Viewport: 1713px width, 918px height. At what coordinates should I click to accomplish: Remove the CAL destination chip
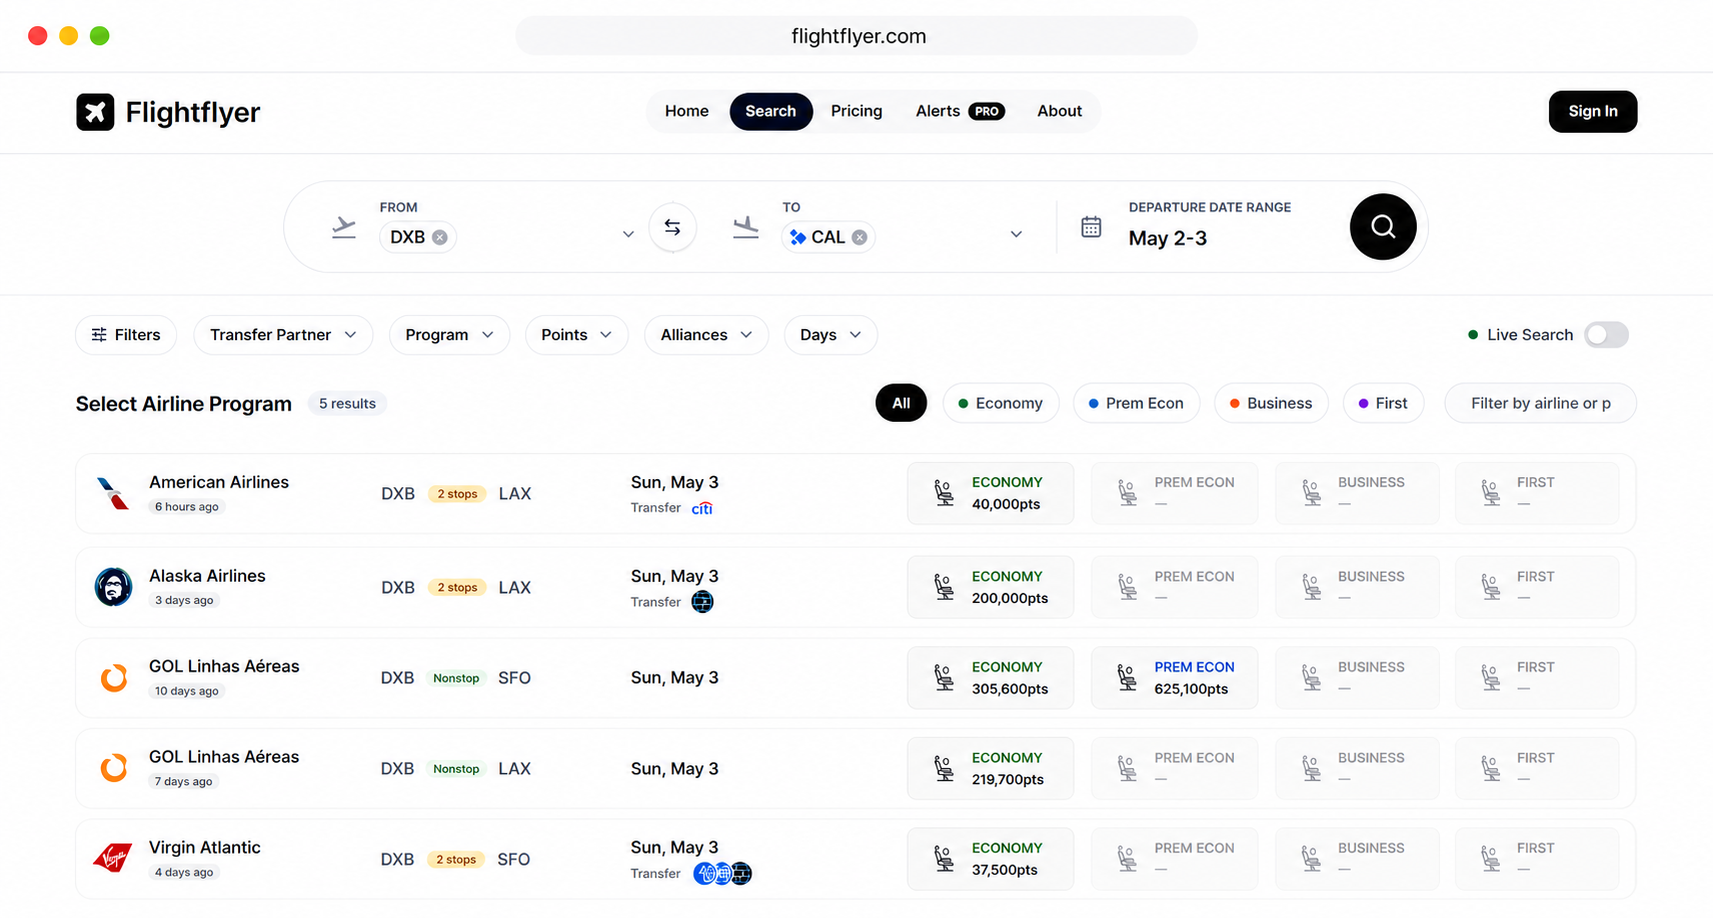(x=859, y=237)
